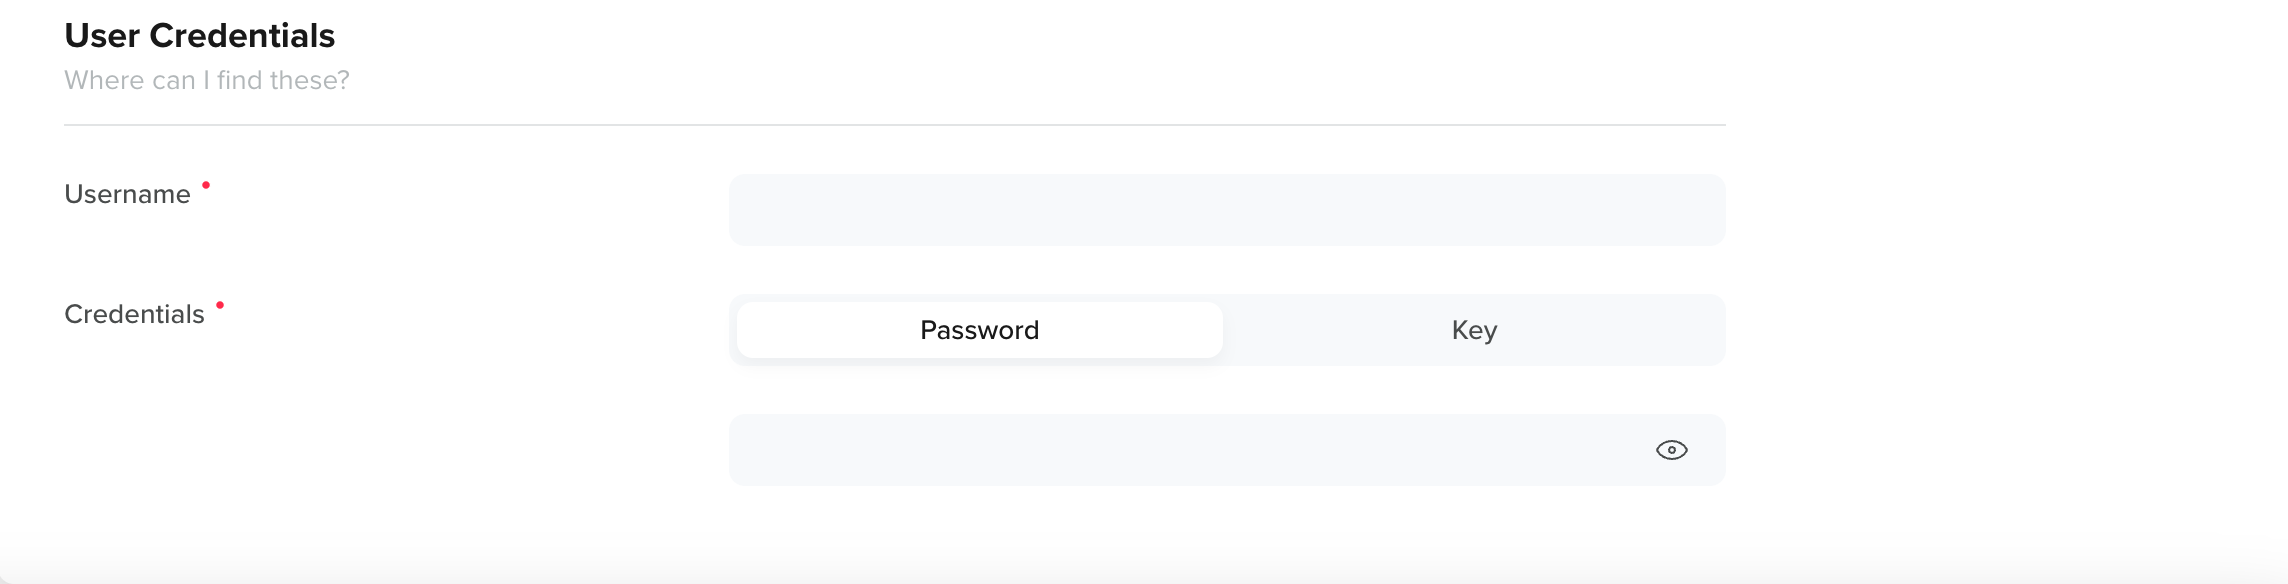Click the Key option in the credentials selector
The image size is (2288, 584).
click(x=1473, y=329)
